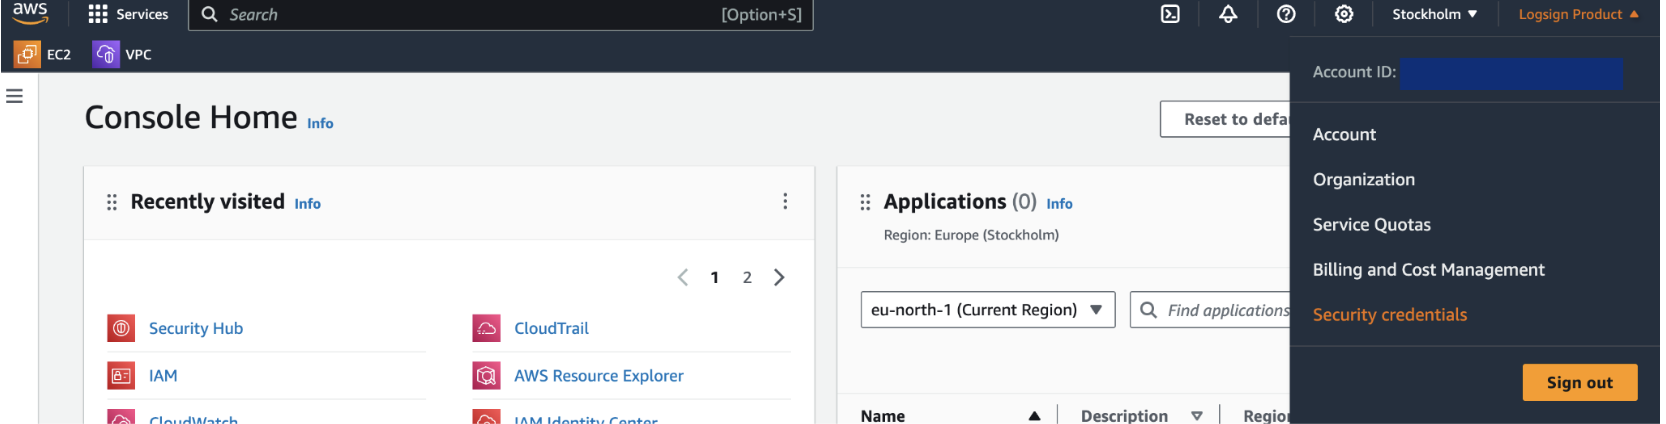Screen dimensions: 1666x424
Task: Go to previous page of recently visited
Action: (683, 277)
